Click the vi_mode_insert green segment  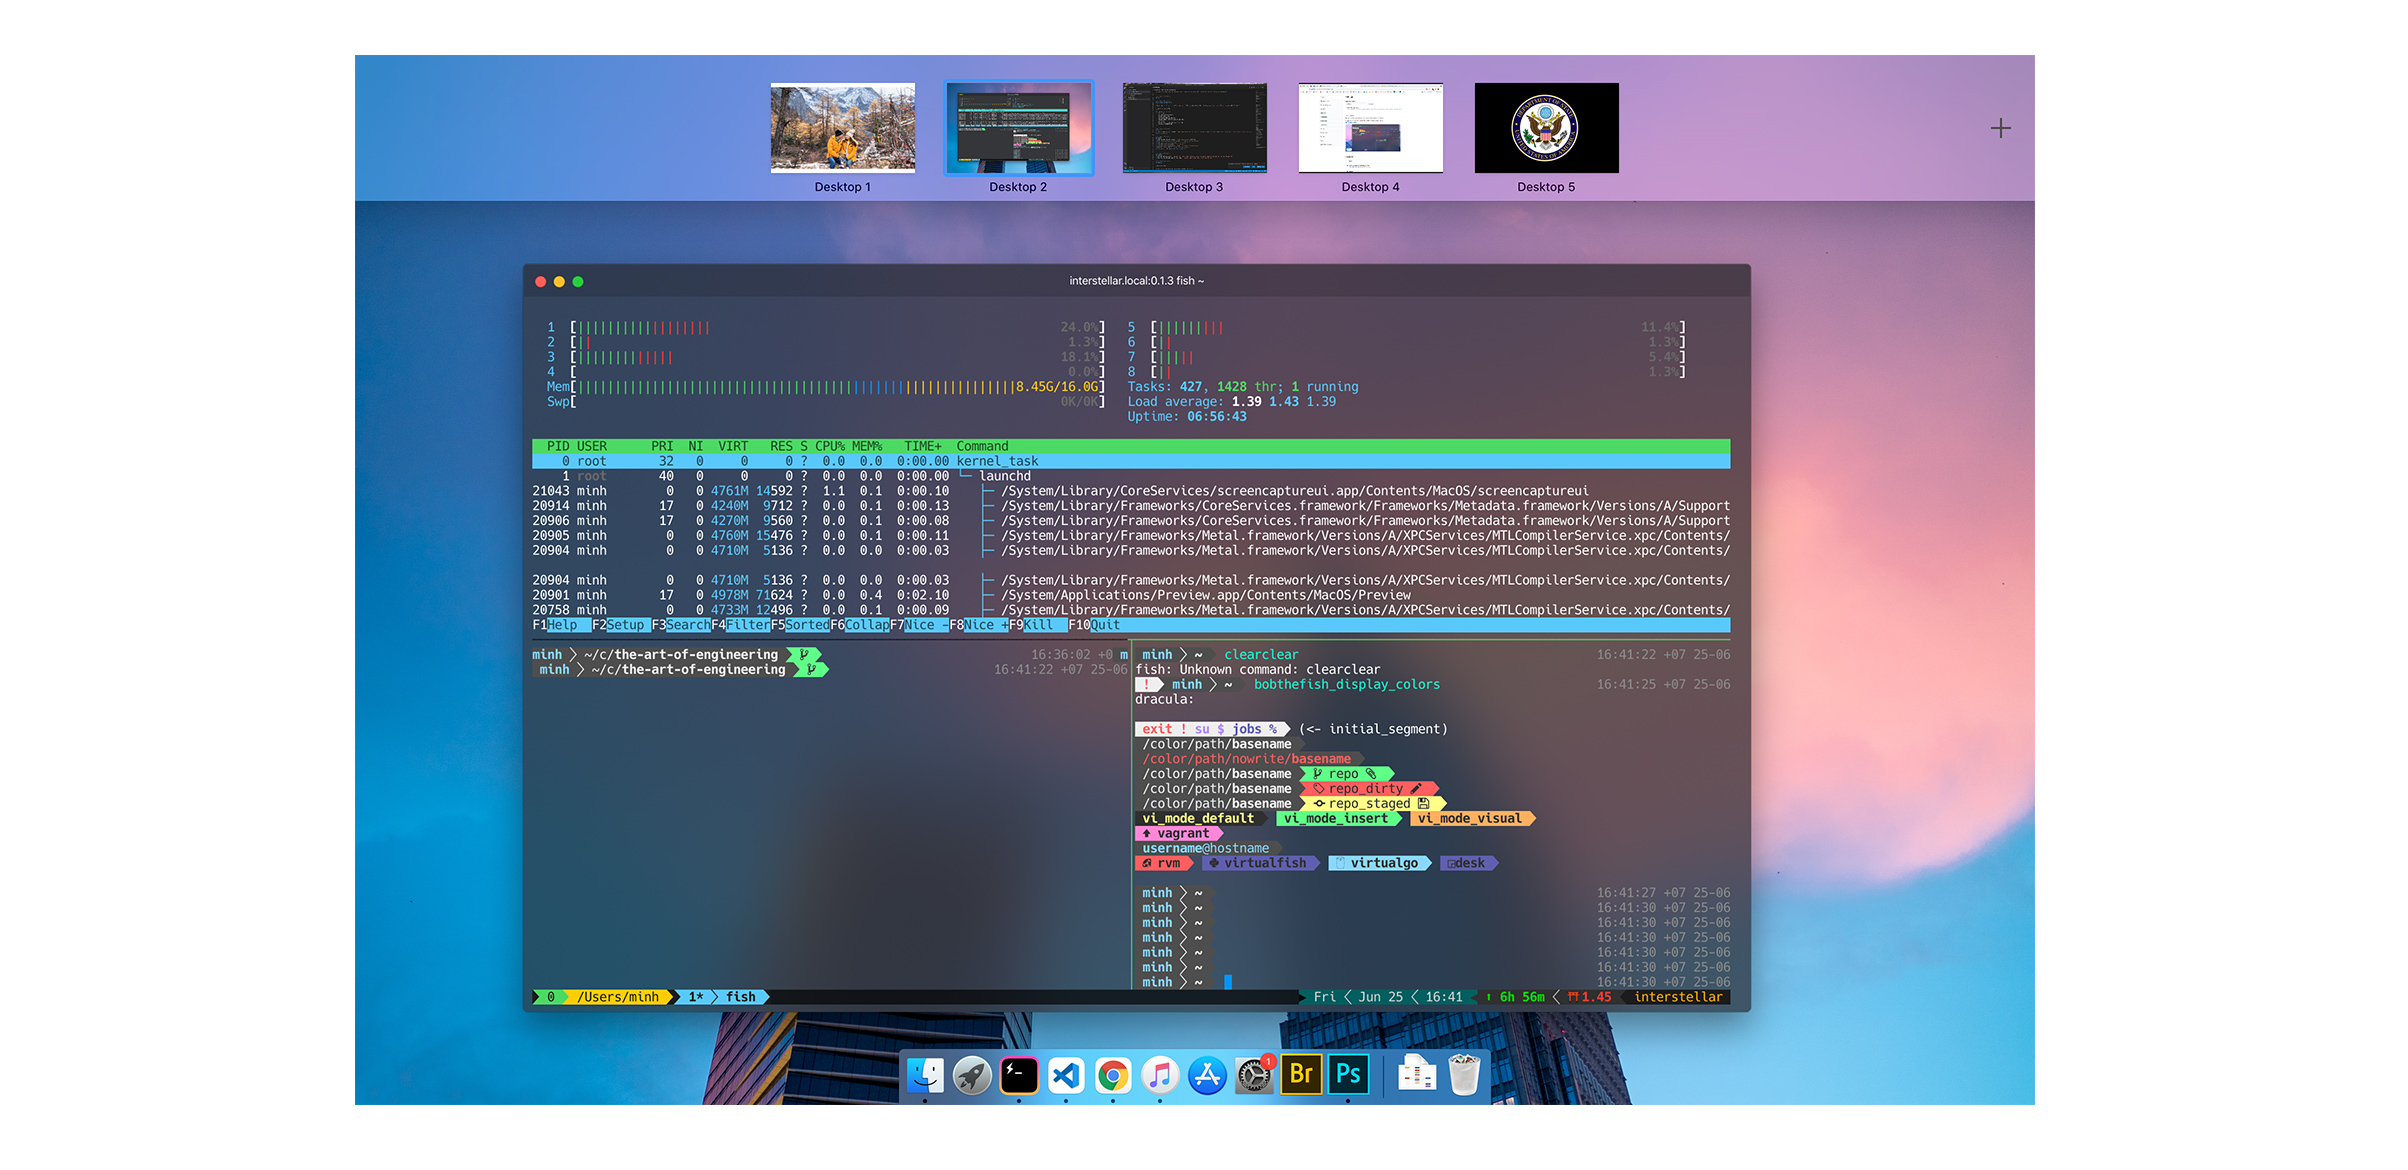tap(1336, 818)
